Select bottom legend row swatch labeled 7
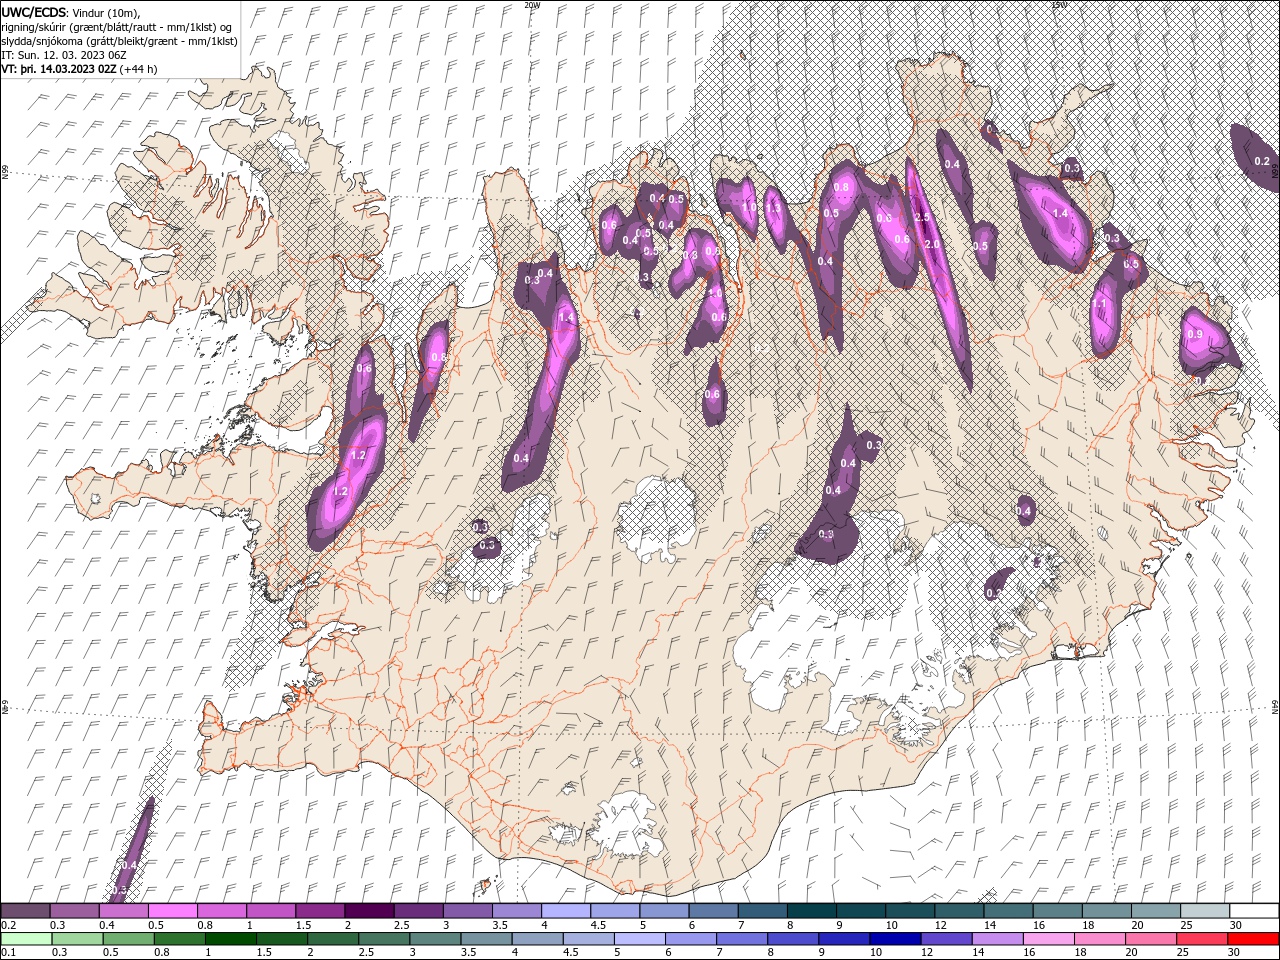1280x960 pixels. [741, 939]
